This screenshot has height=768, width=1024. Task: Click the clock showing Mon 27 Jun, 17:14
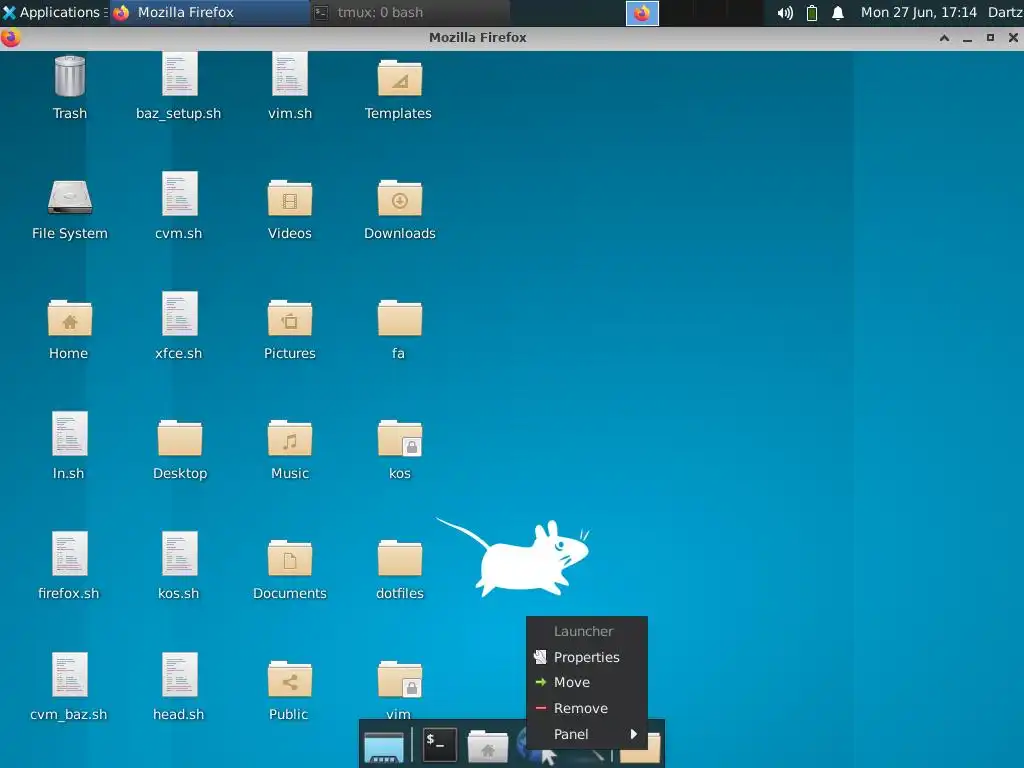pyautogui.click(x=918, y=12)
